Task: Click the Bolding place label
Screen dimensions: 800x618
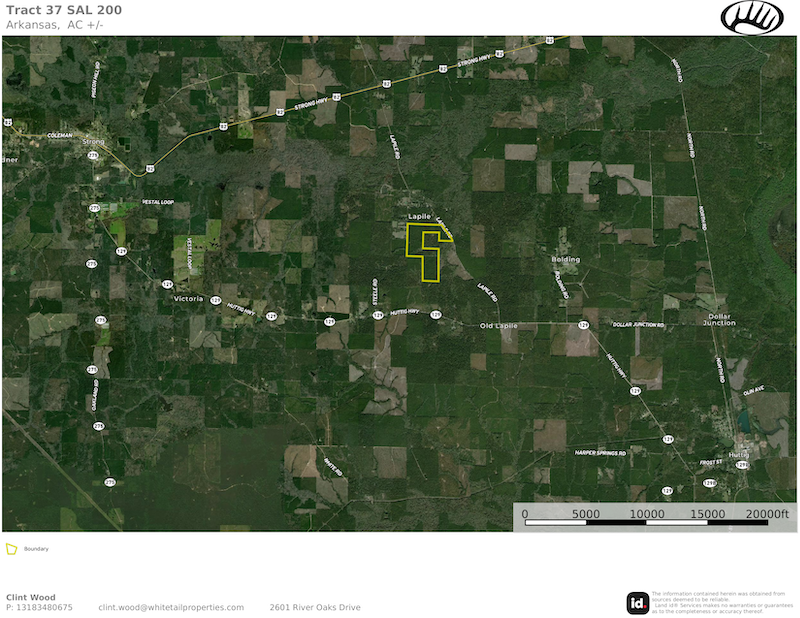Action: pyautogui.click(x=565, y=259)
